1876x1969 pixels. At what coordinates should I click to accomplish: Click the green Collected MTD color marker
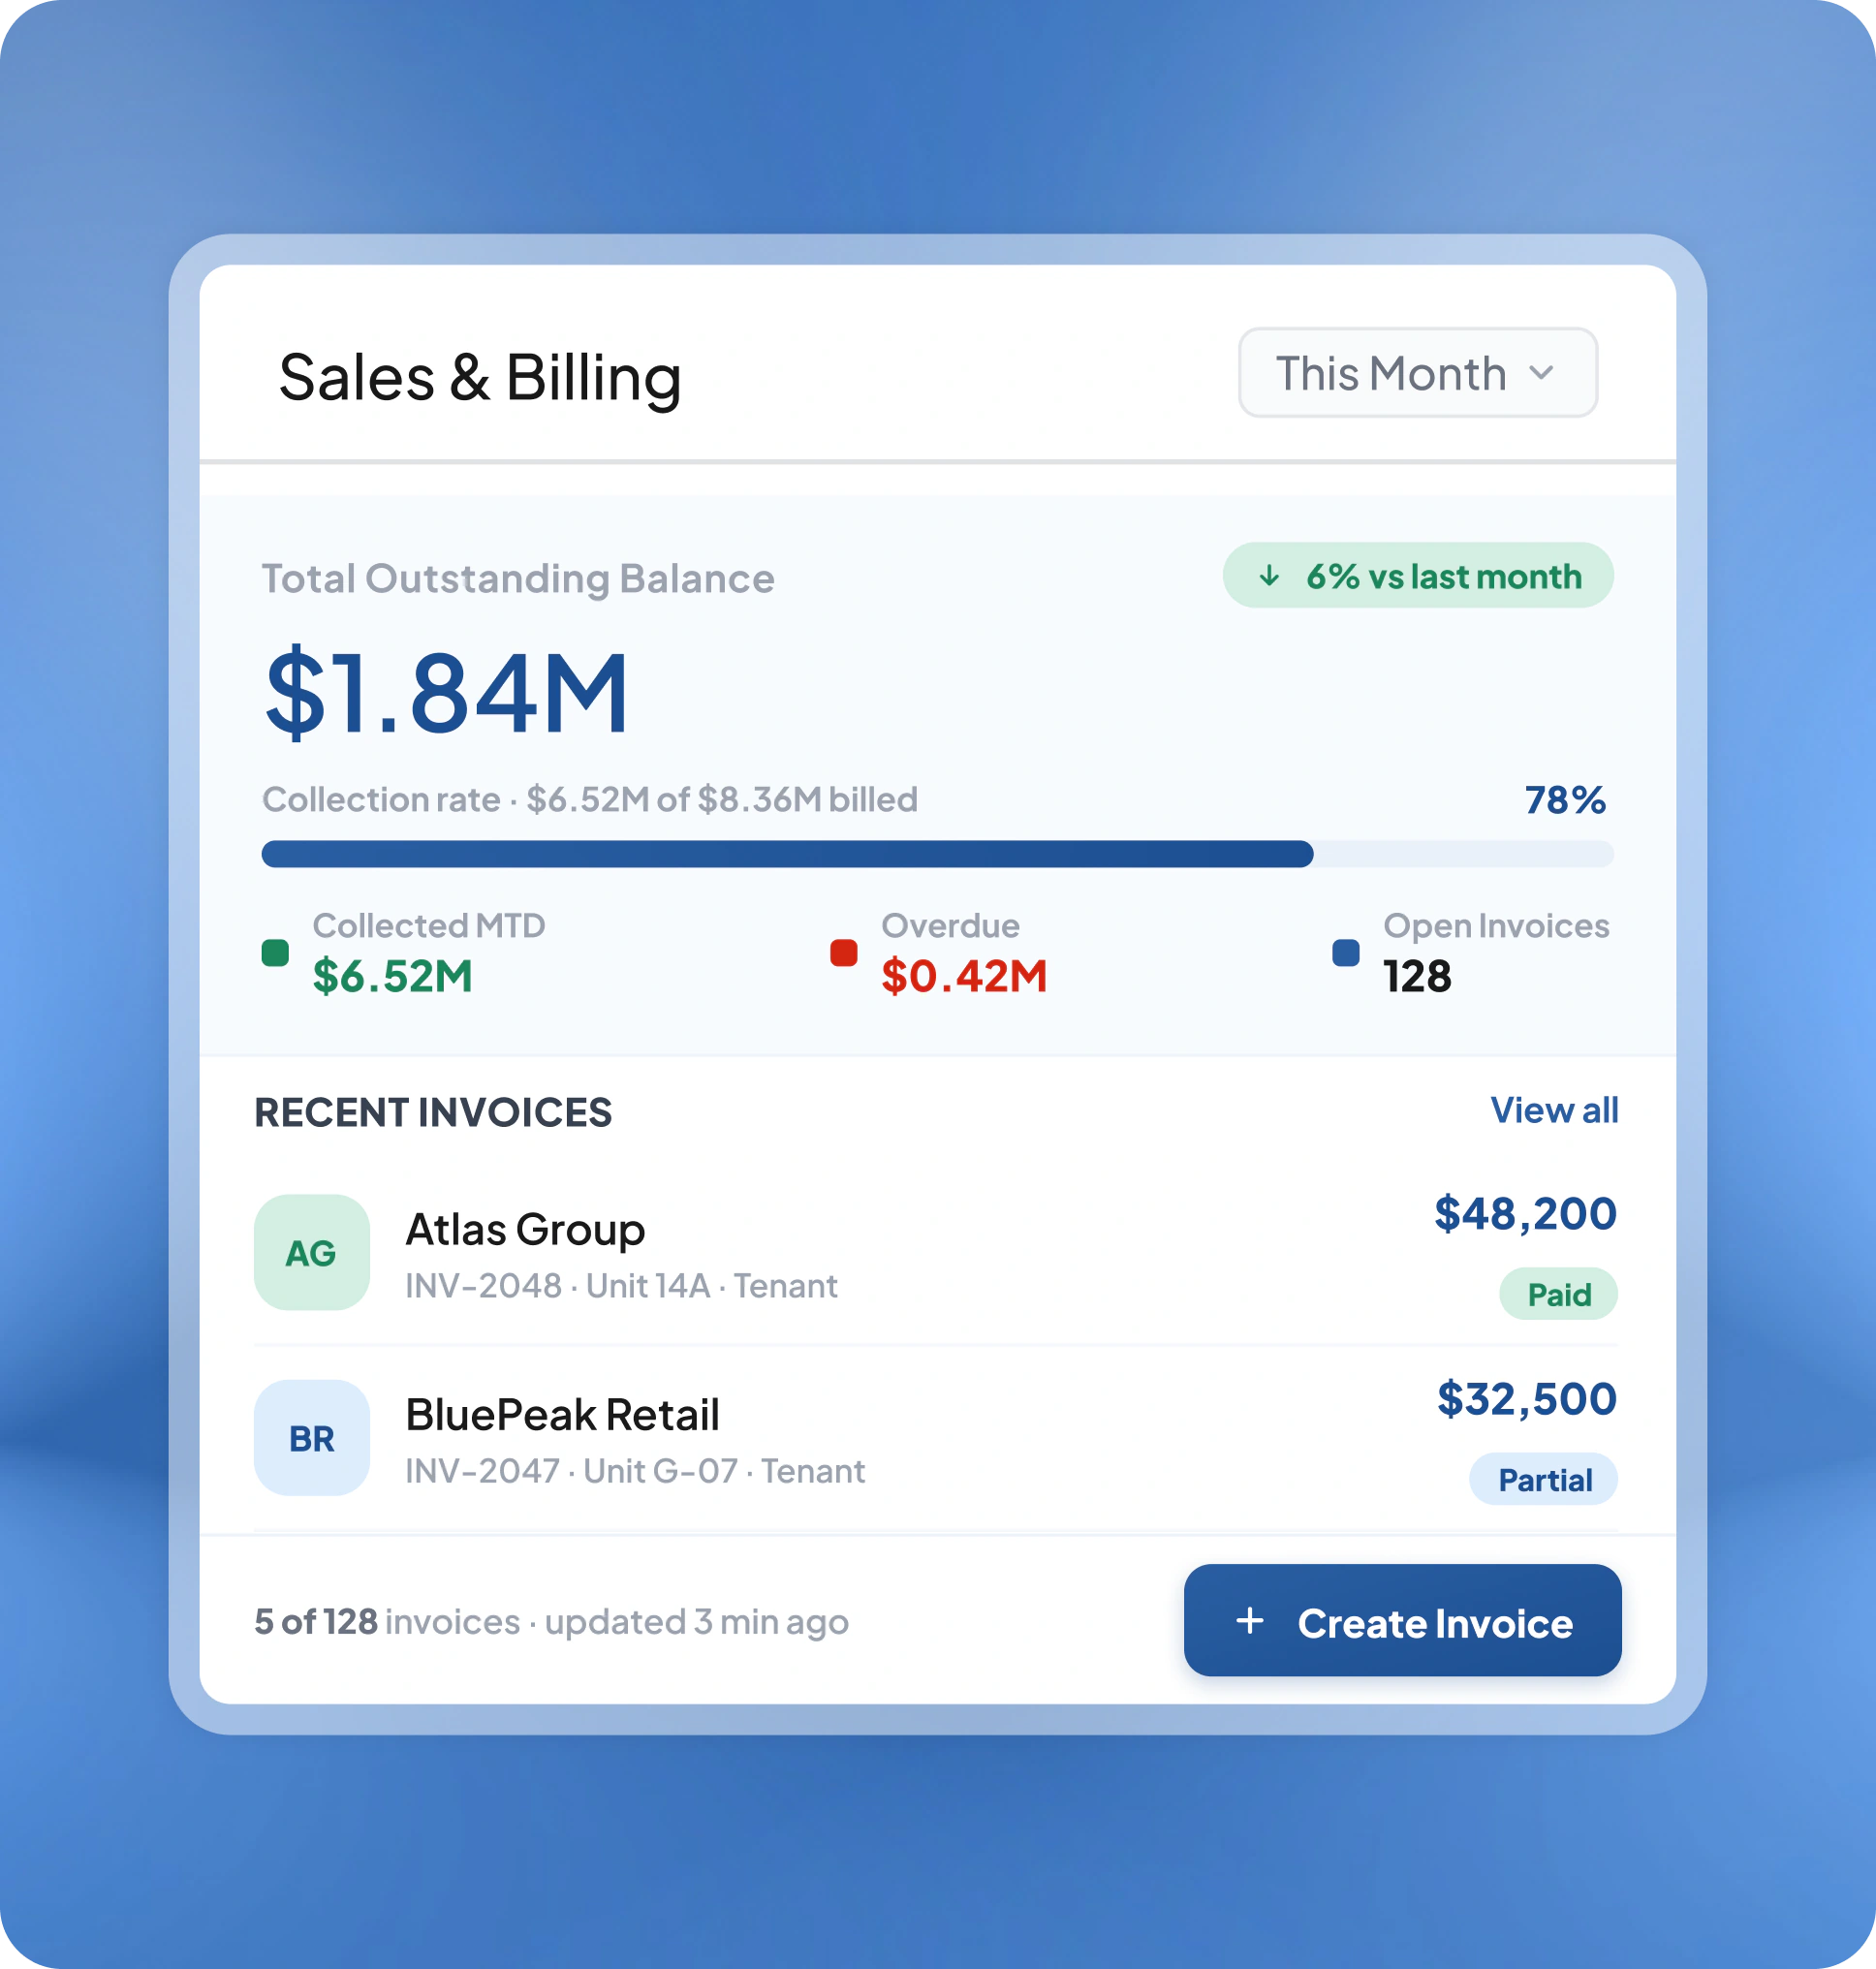point(275,953)
